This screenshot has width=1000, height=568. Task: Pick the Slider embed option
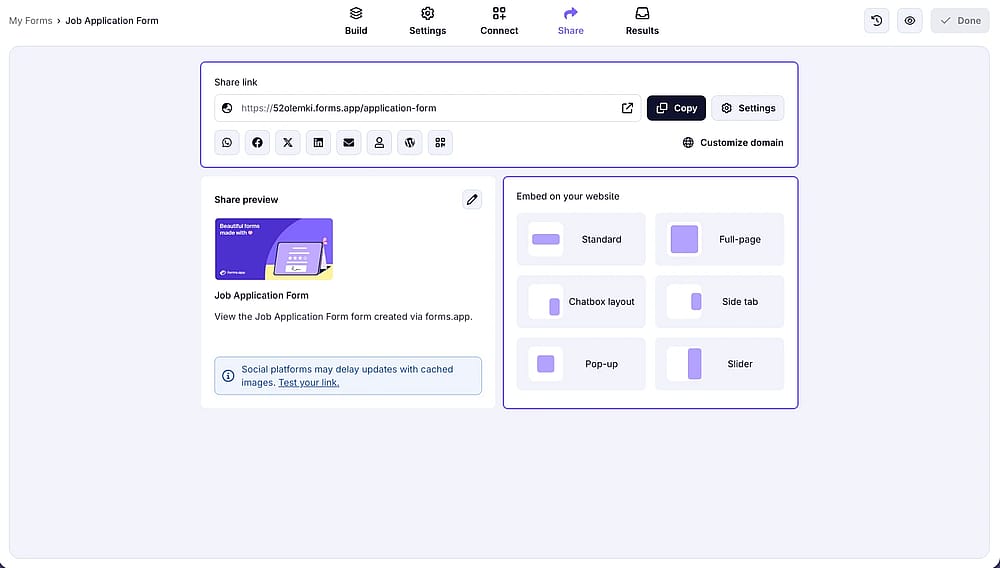[719, 364]
